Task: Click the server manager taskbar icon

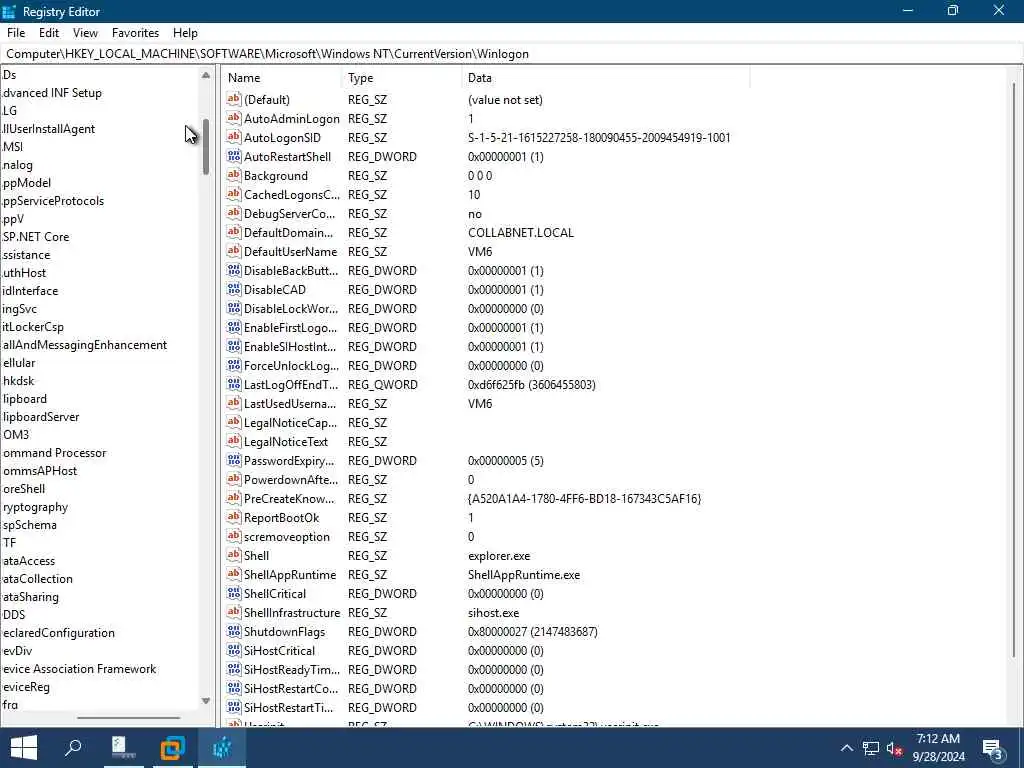Action: click(121, 748)
